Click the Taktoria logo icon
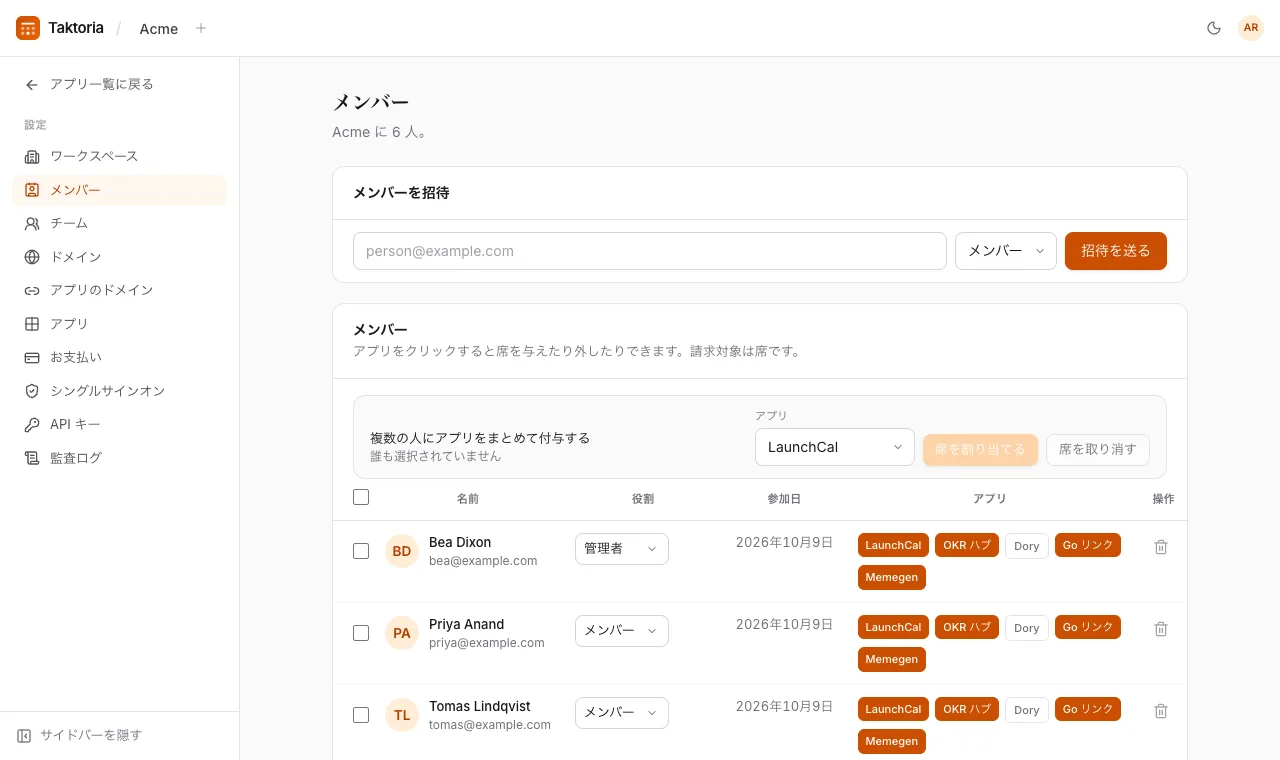 click(28, 28)
